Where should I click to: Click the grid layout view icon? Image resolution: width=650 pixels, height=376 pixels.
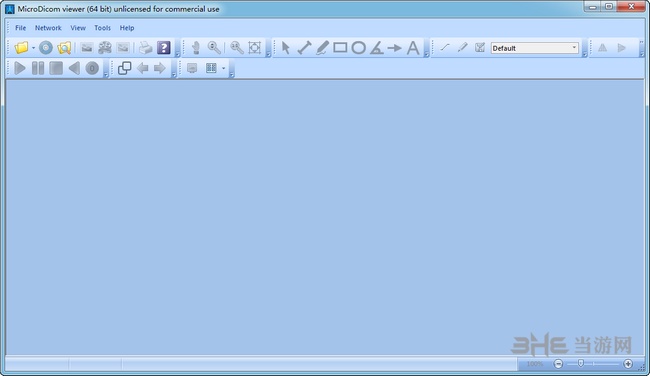[x=211, y=68]
